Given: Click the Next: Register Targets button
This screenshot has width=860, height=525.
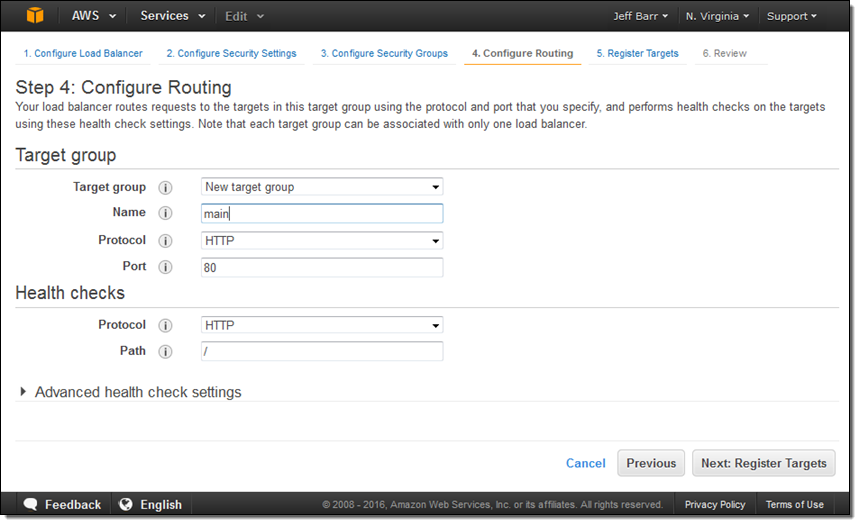Looking at the screenshot, I should pos(763,464).
